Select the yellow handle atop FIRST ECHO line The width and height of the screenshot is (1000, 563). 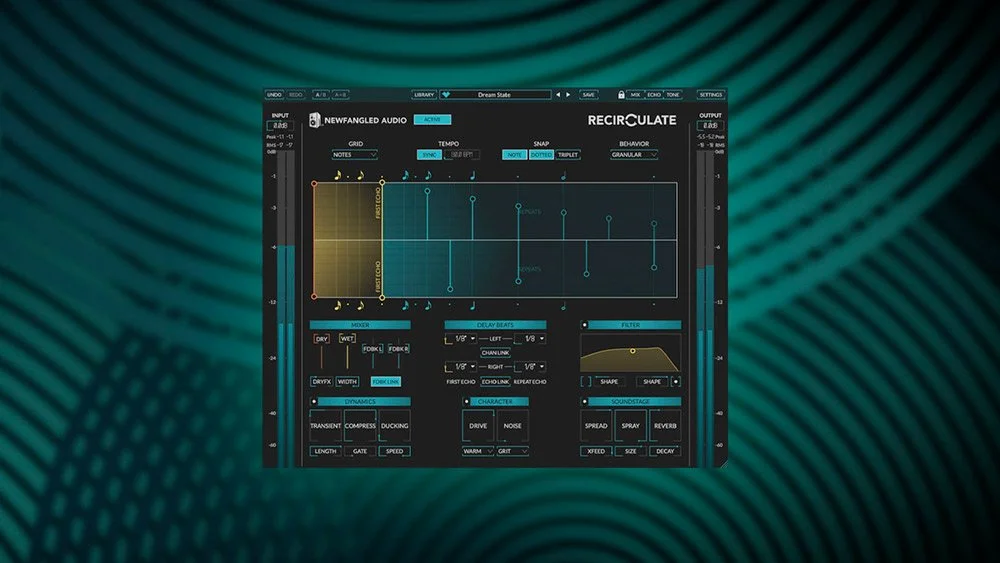click(382, 183)
